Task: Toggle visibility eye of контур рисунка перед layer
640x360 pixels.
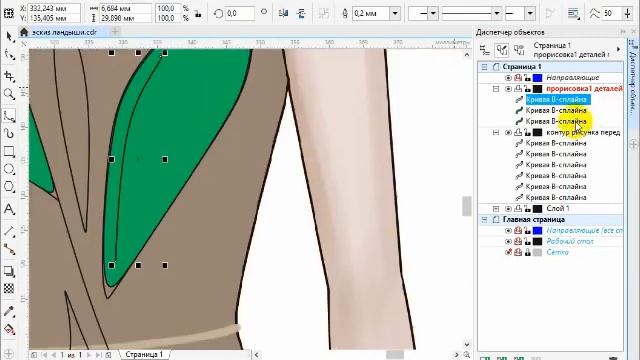Action: coord(508,132)
